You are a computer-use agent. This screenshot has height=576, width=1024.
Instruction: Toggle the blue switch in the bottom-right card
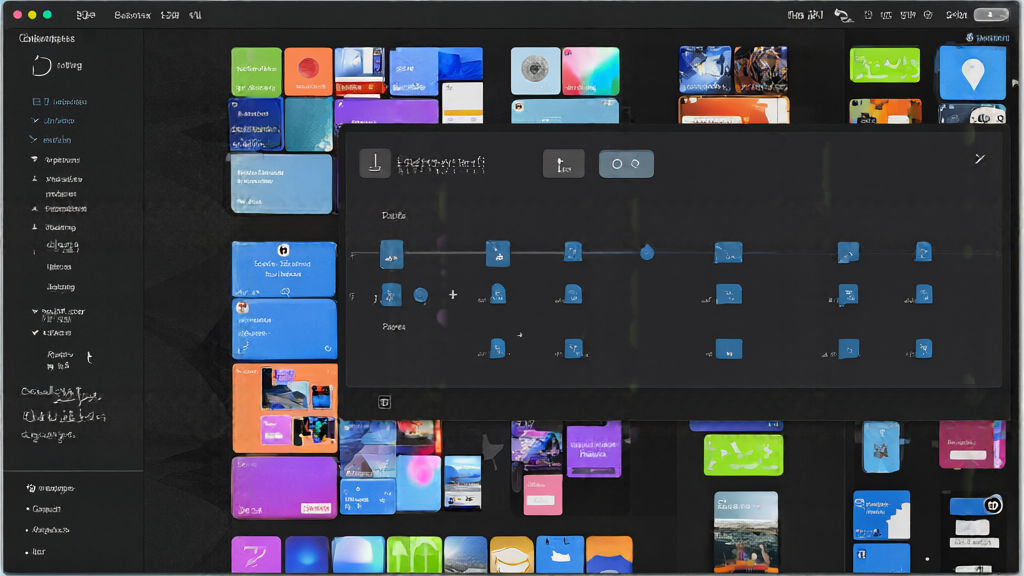976,505
